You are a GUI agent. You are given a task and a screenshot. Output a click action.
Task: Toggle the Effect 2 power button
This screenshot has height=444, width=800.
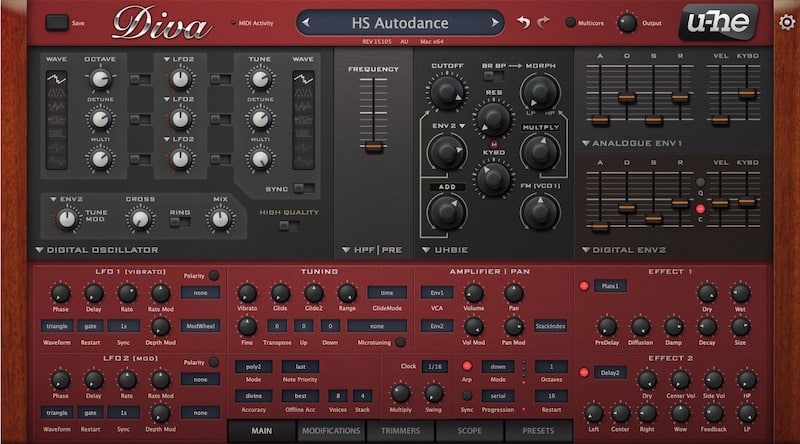click(584, 373)
